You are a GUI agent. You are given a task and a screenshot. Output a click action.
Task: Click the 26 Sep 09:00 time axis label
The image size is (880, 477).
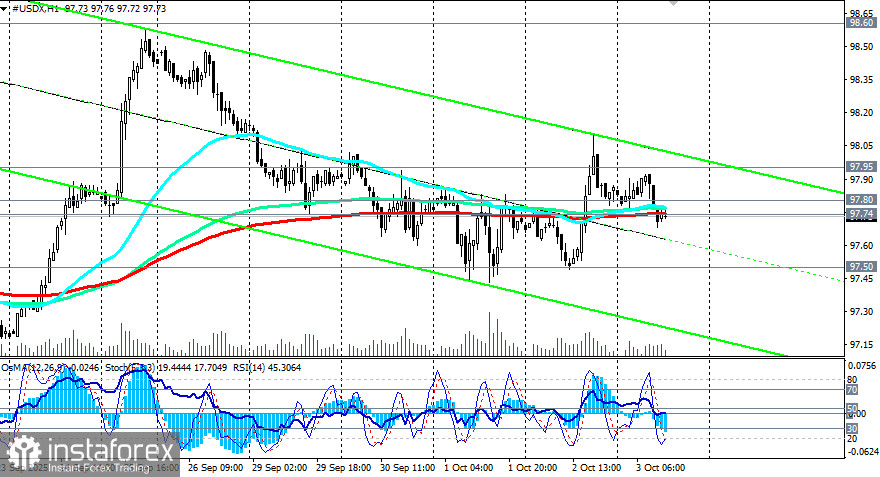pos(216,467)
